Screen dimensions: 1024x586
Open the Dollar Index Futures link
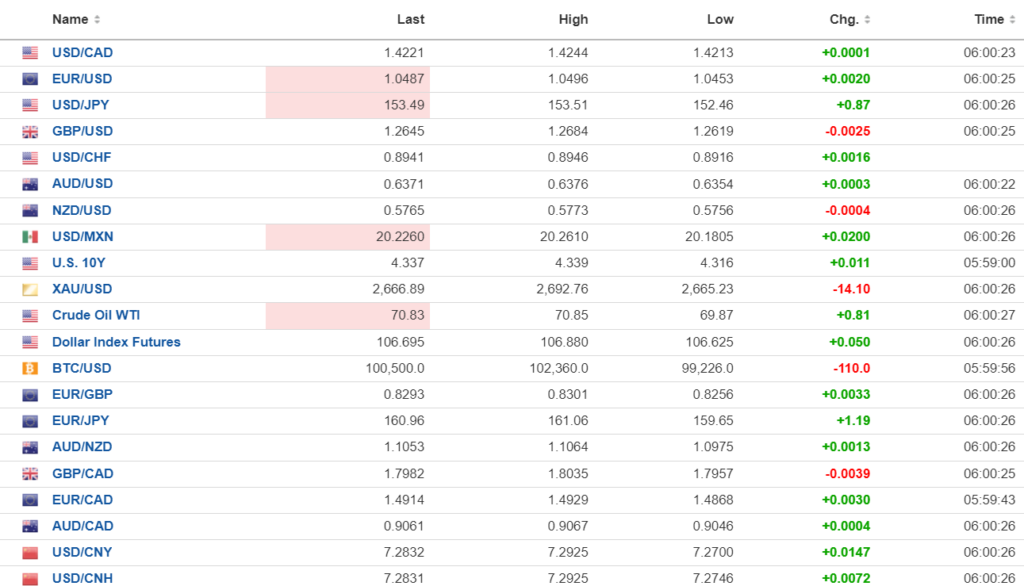[116, 342]
